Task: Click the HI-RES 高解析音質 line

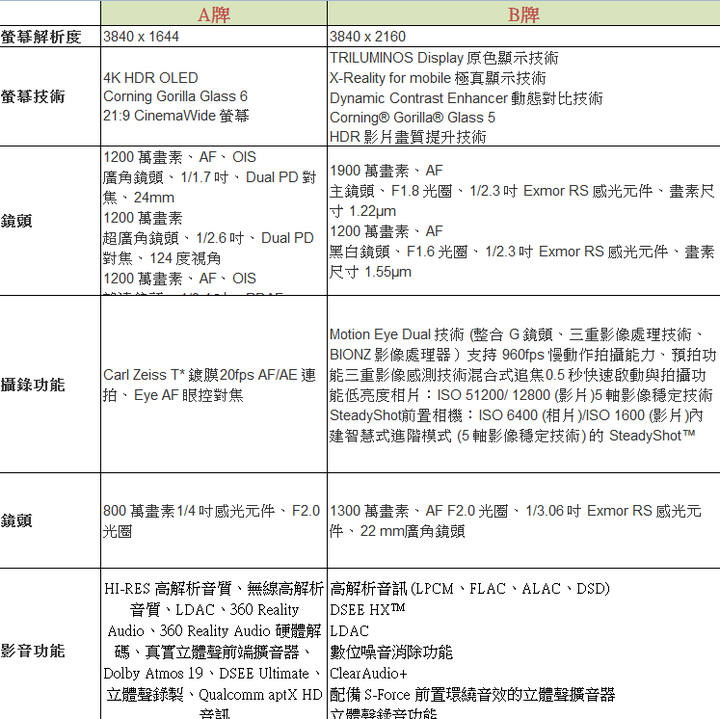Action: tap(214, 589)
